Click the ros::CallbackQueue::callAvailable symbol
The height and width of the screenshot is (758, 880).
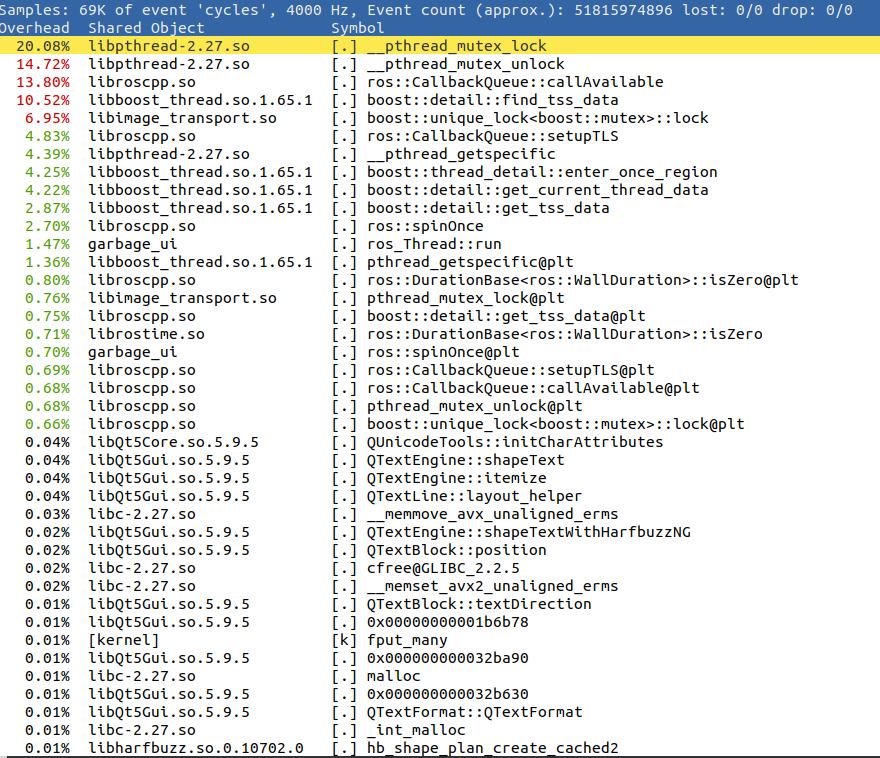515,82
